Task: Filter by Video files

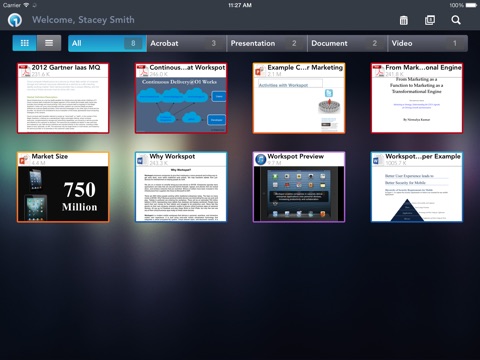Action: pos(428,43)
